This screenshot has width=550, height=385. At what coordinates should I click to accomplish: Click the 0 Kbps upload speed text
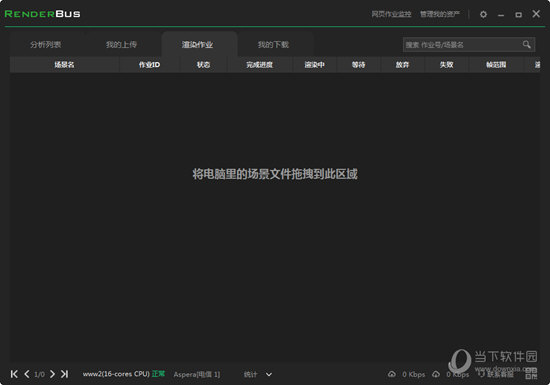[x=414, y=374]
